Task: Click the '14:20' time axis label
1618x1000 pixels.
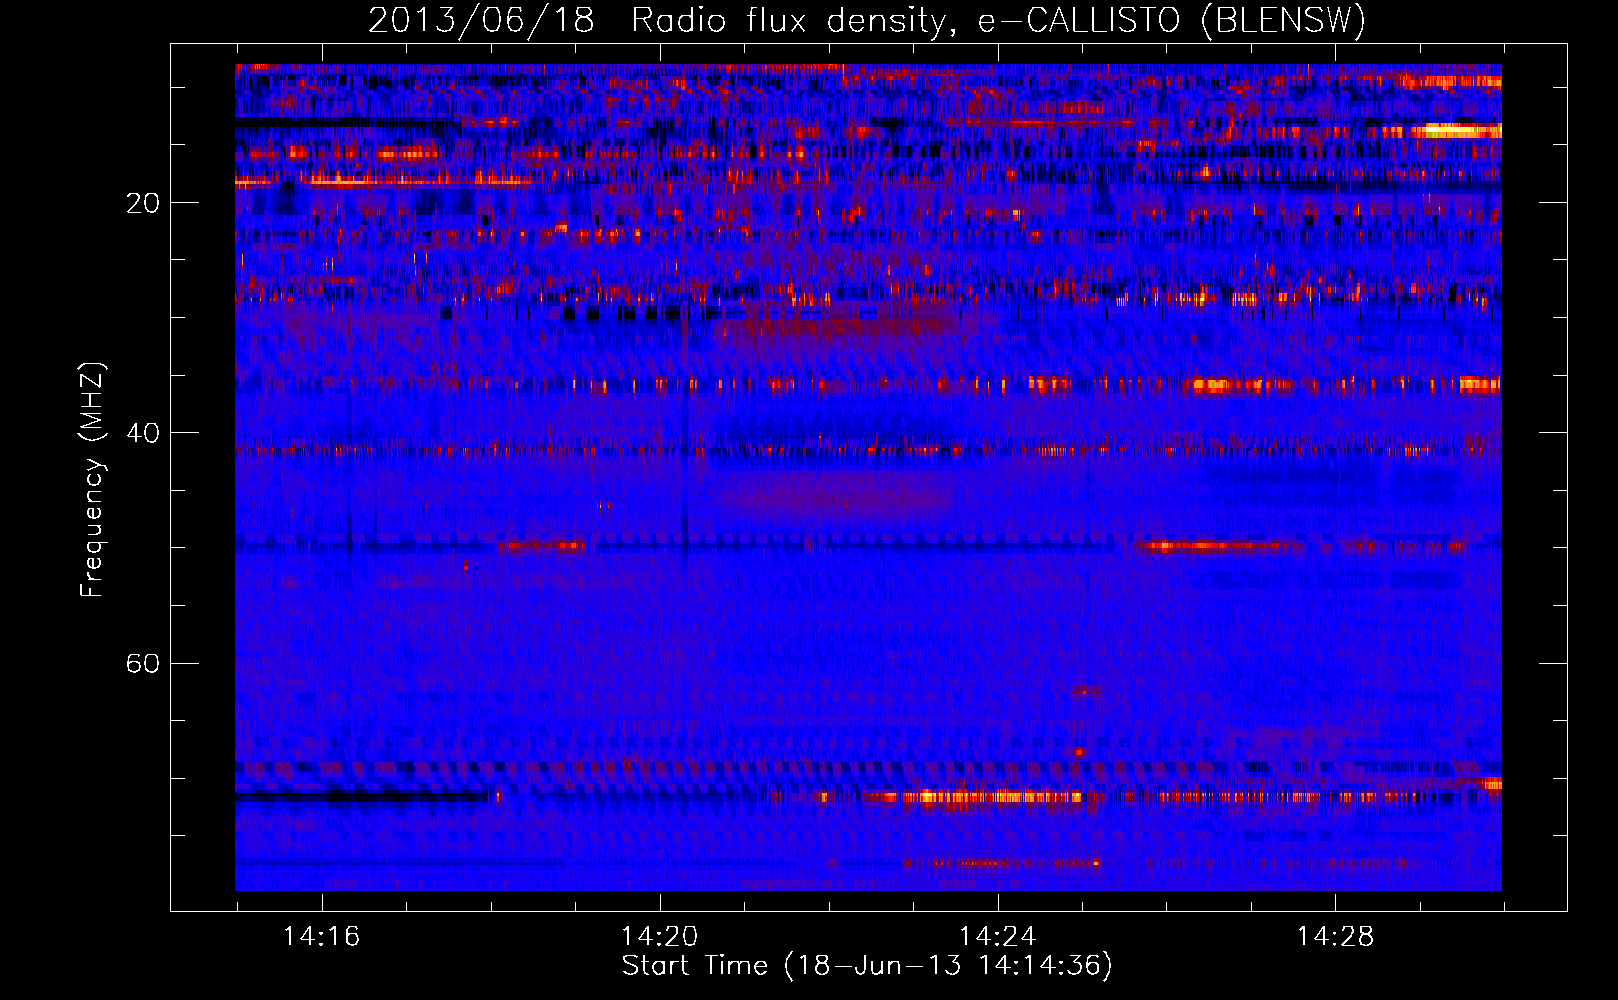Action: pos(659,937)
